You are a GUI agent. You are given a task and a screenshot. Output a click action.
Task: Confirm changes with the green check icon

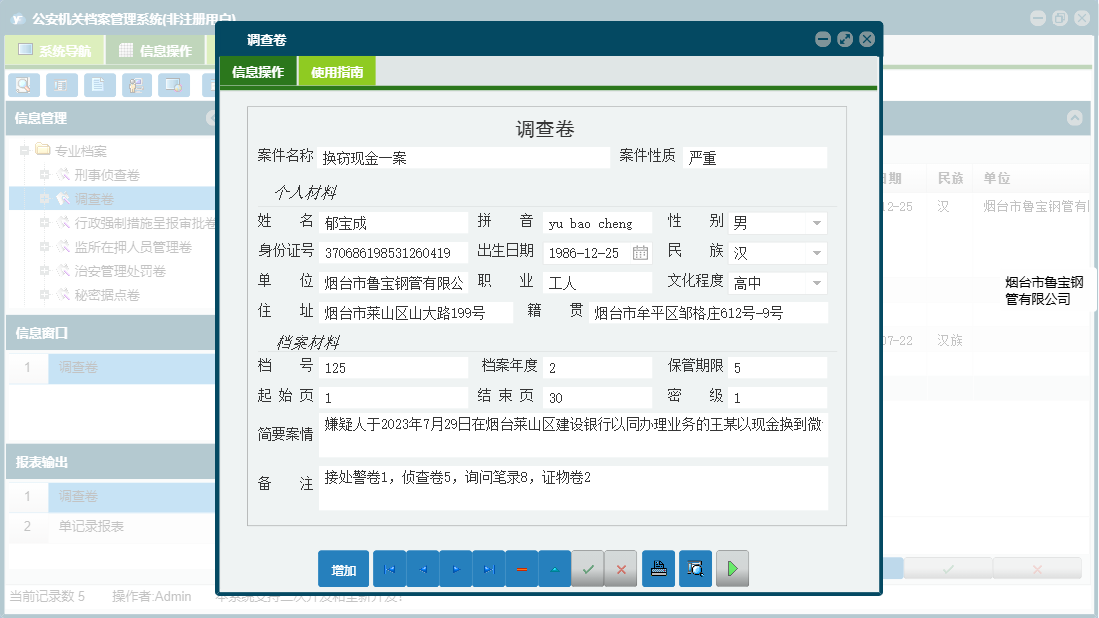(587, 568)
